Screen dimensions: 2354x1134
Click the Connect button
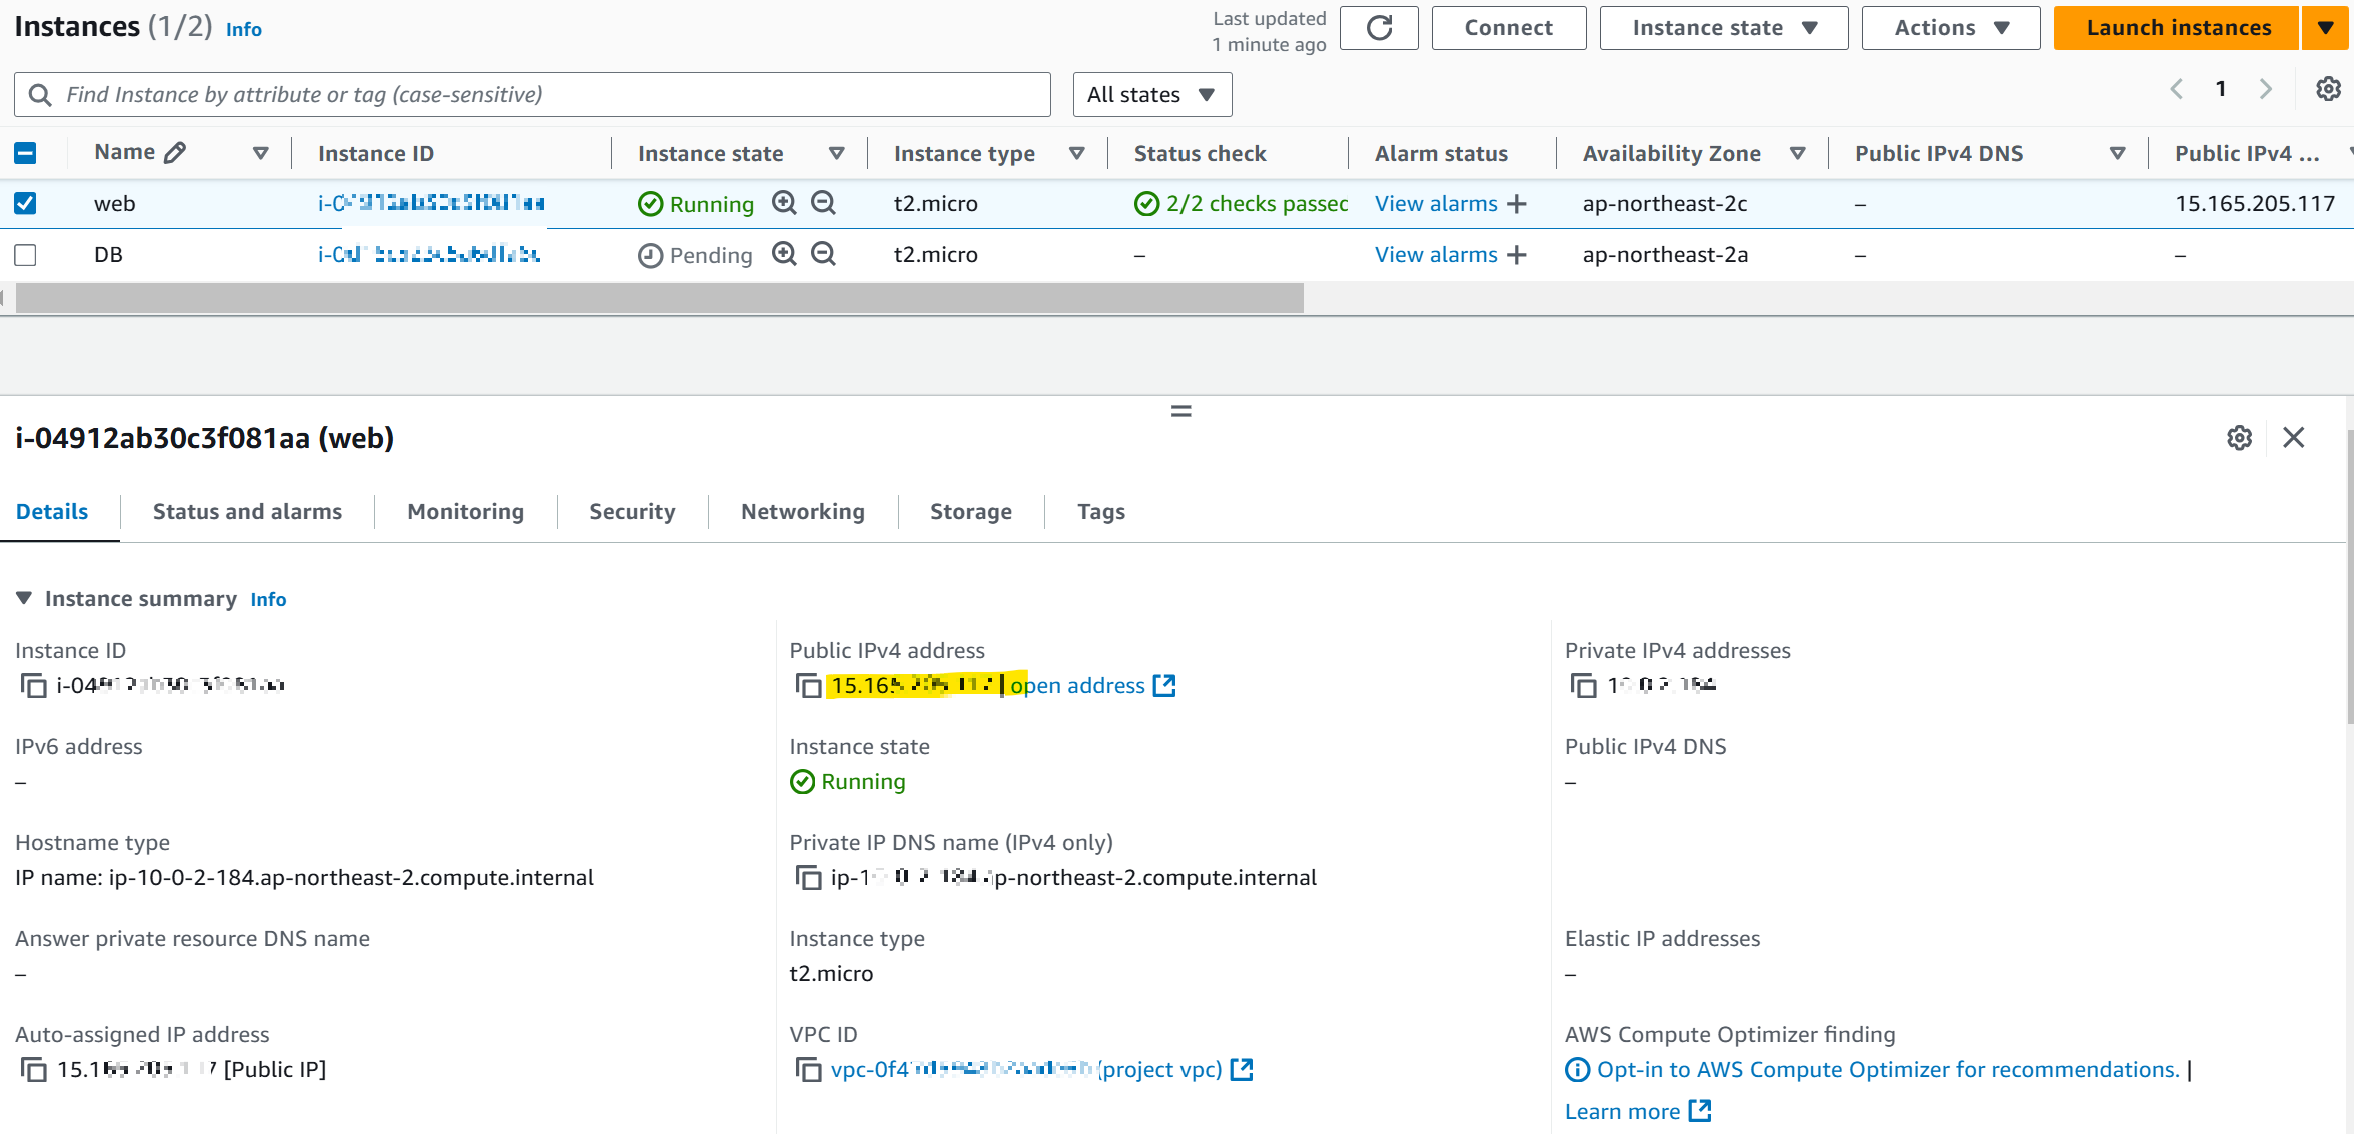click(x=1508, y=28)
